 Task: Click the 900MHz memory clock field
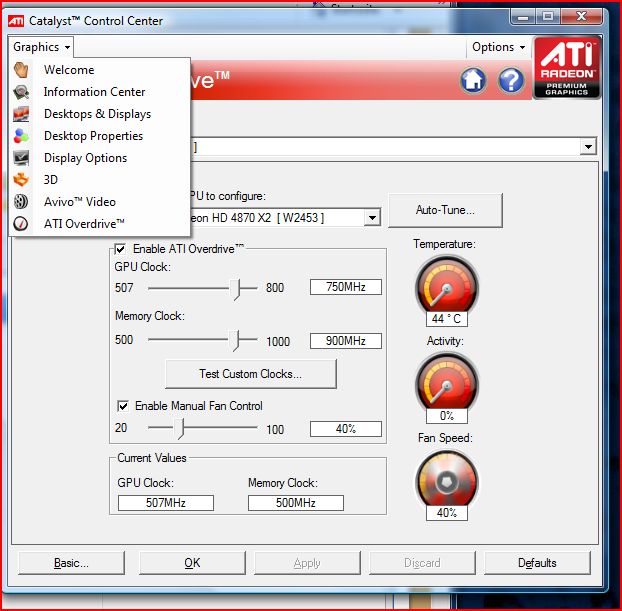click(346, 341)
